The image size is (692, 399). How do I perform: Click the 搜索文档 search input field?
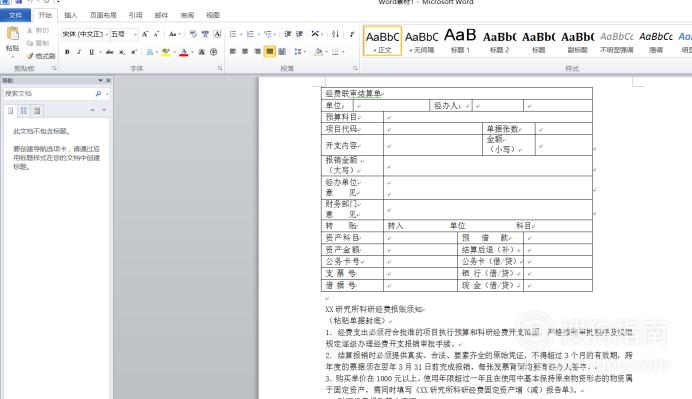coord(49,94)
